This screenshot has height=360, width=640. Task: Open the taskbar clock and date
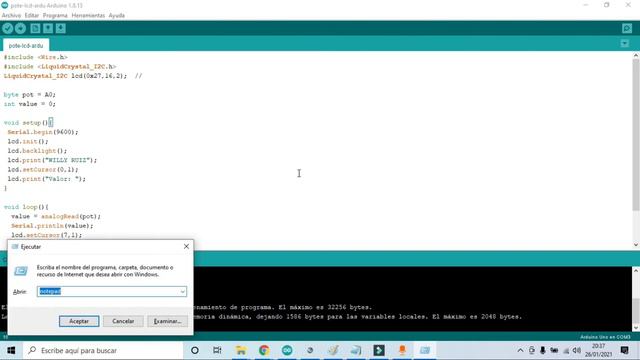point(598,350)
